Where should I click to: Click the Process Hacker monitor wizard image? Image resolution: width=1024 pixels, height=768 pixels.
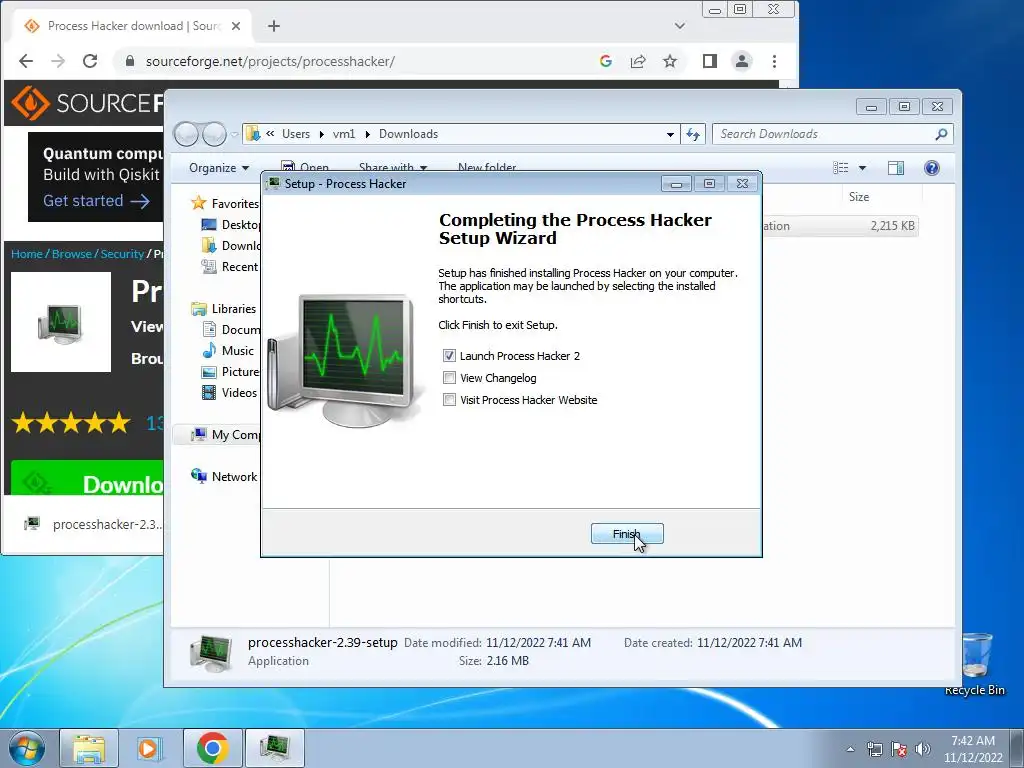tap(344, 360)
